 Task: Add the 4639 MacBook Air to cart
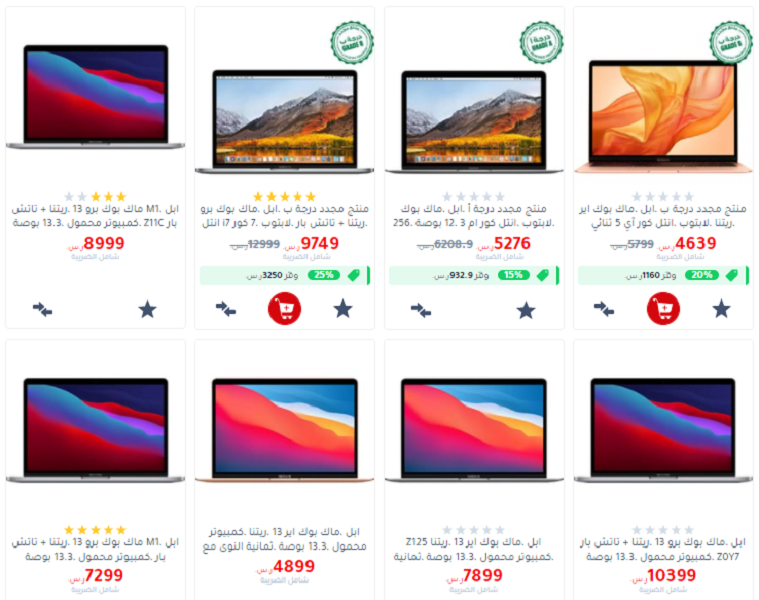click(663, 309)
